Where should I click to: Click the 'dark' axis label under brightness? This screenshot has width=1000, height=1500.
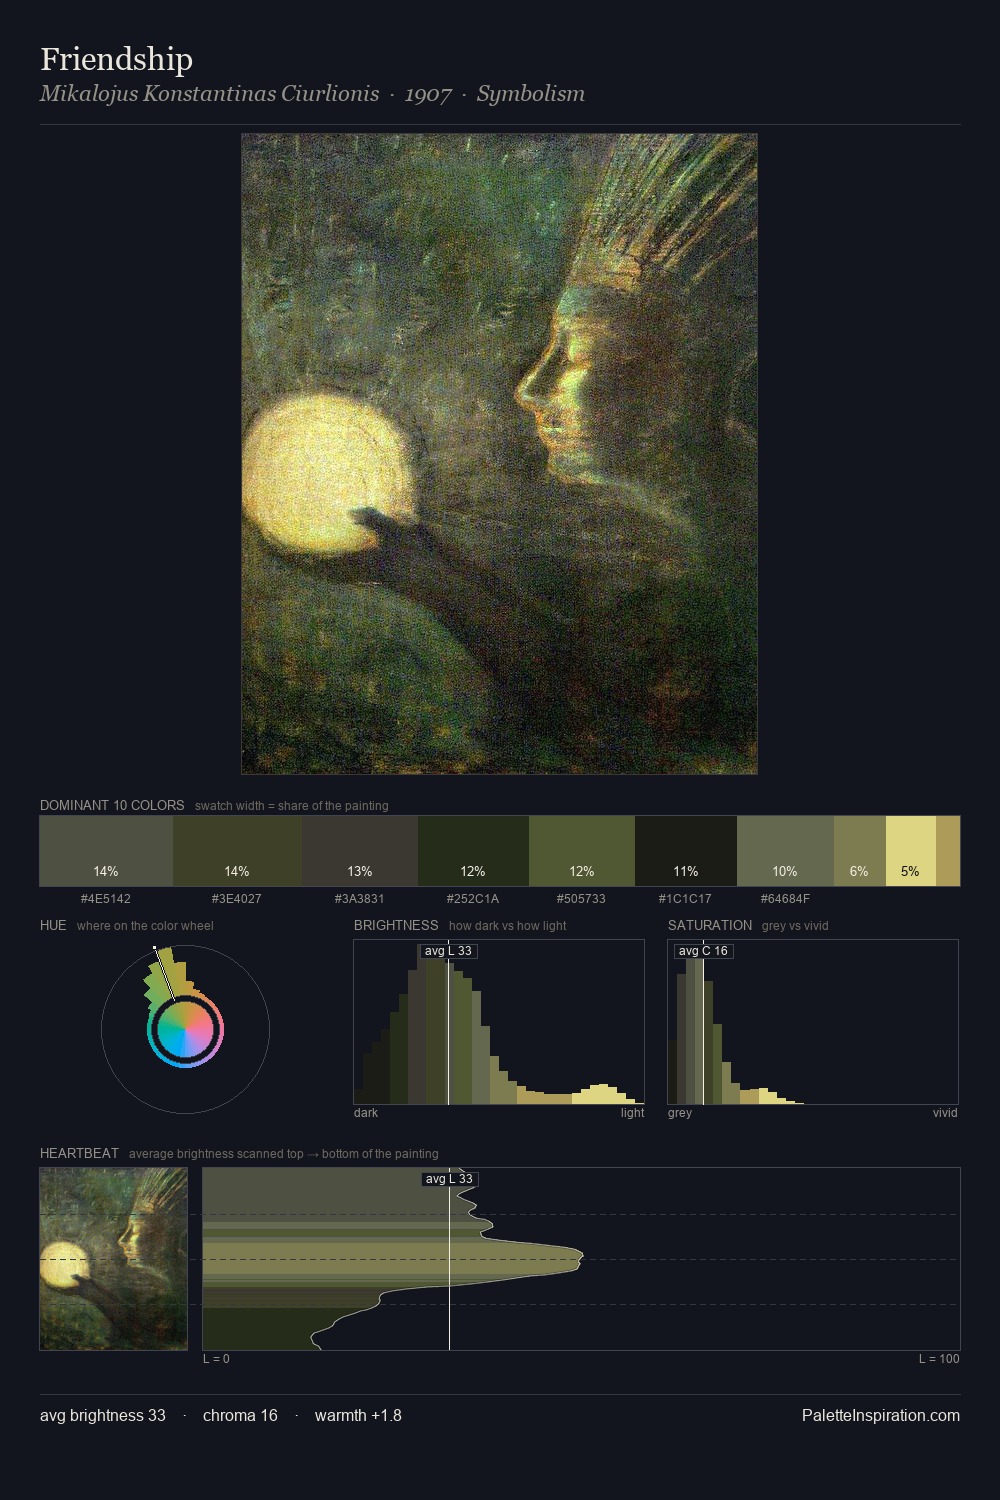[366, 1113]
